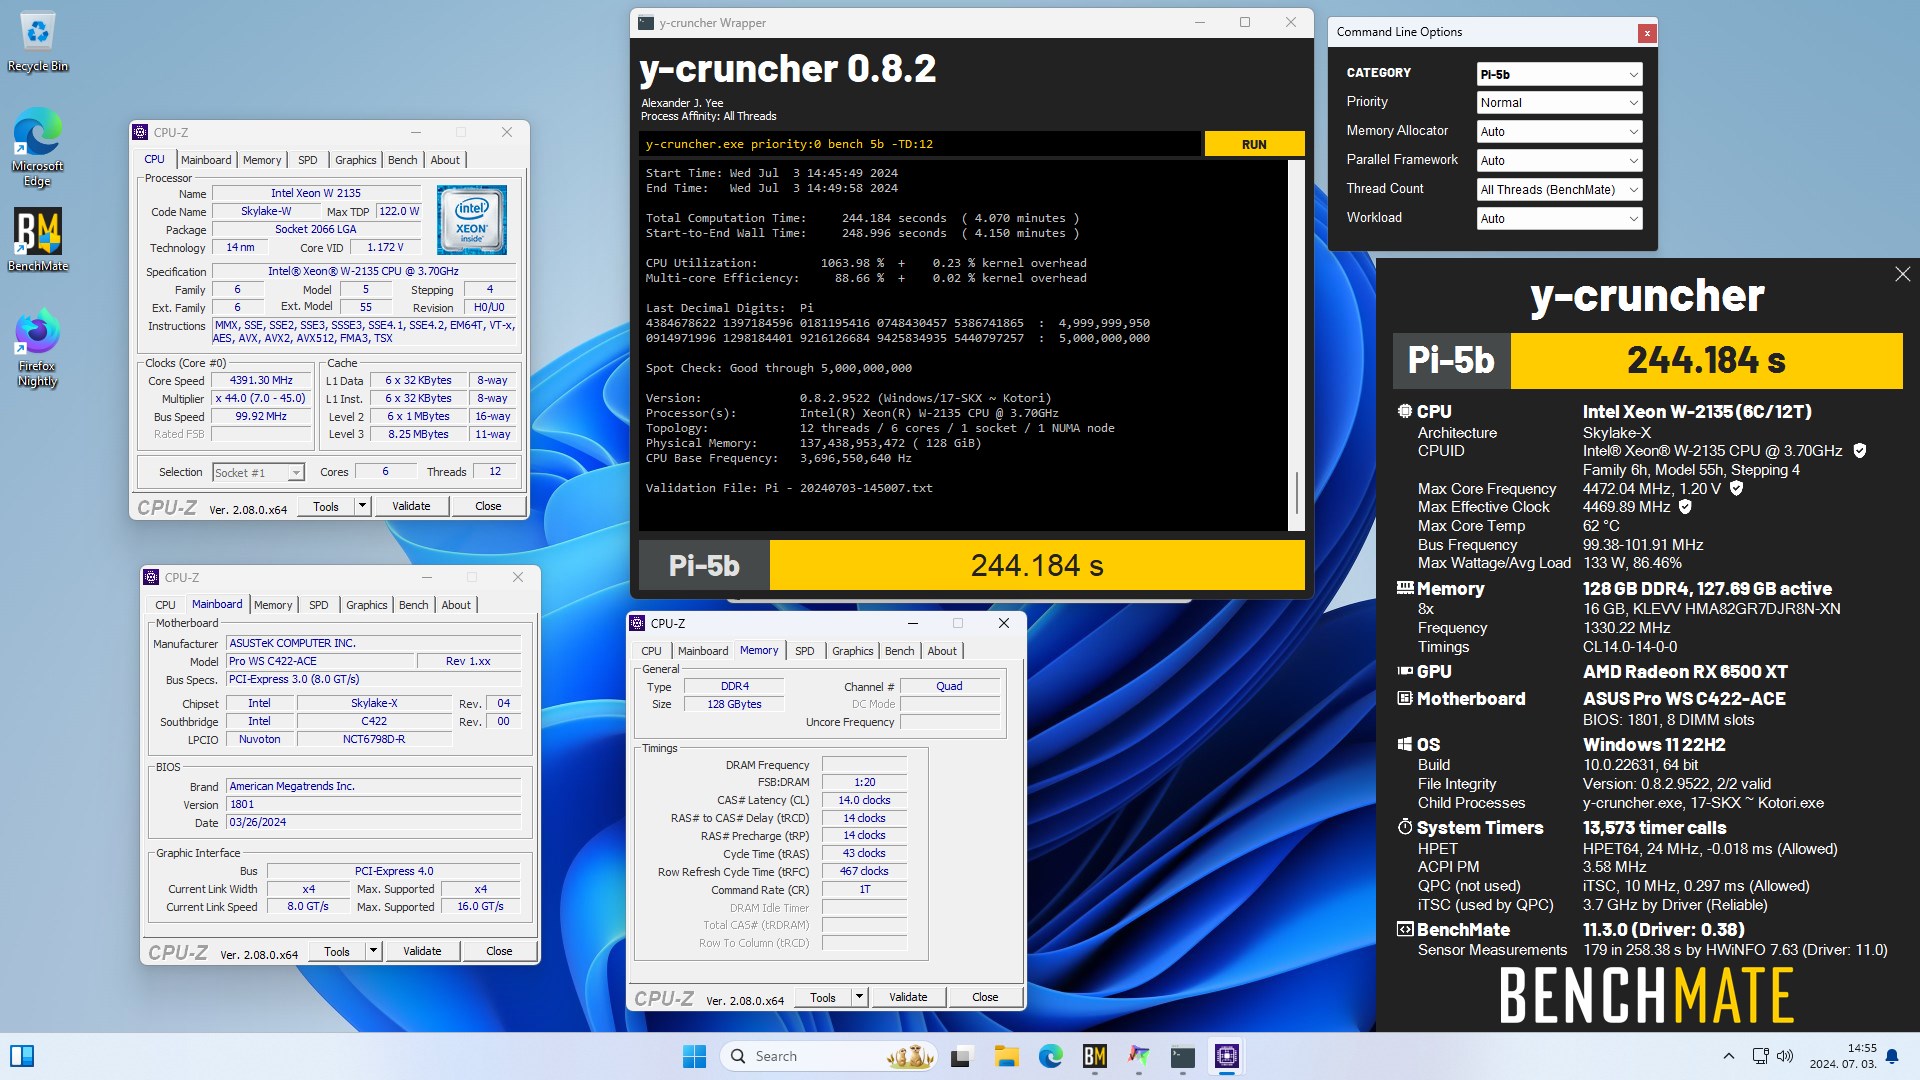
Task: Close the y-cruncher BenchMate result panel
Action: tap(1902, 274)
